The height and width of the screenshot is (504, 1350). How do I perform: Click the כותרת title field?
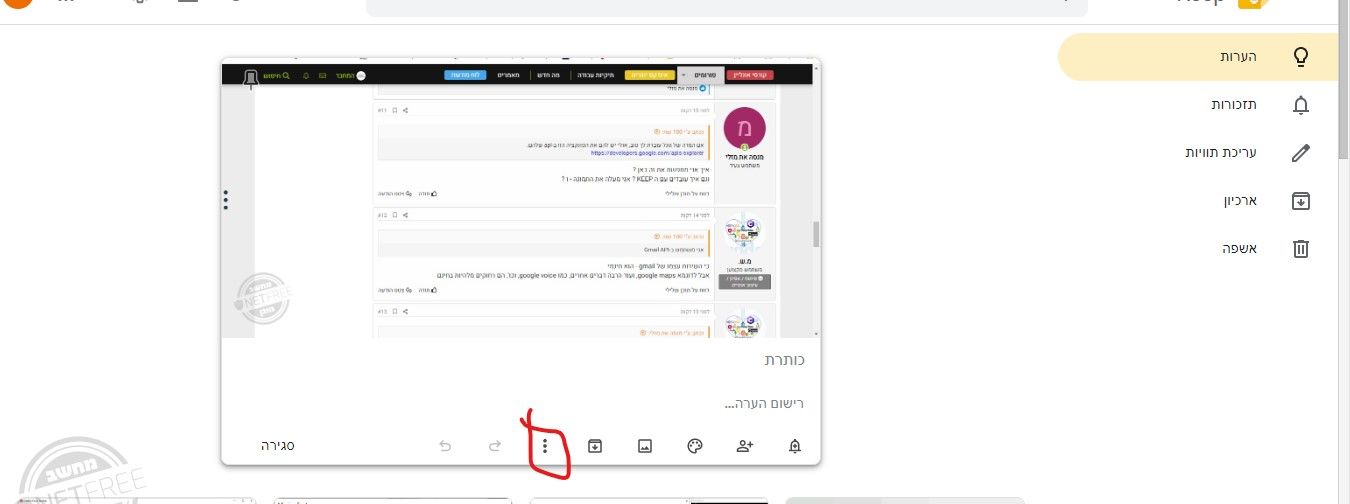point(520,359)
